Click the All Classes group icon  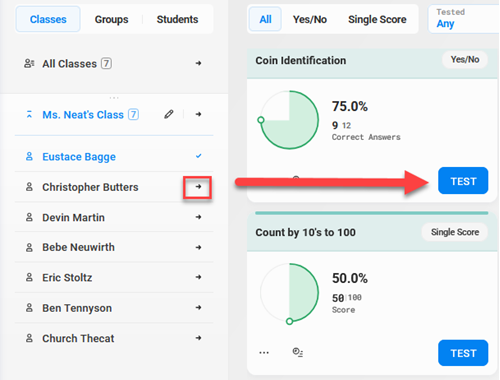tap(29, 63)
